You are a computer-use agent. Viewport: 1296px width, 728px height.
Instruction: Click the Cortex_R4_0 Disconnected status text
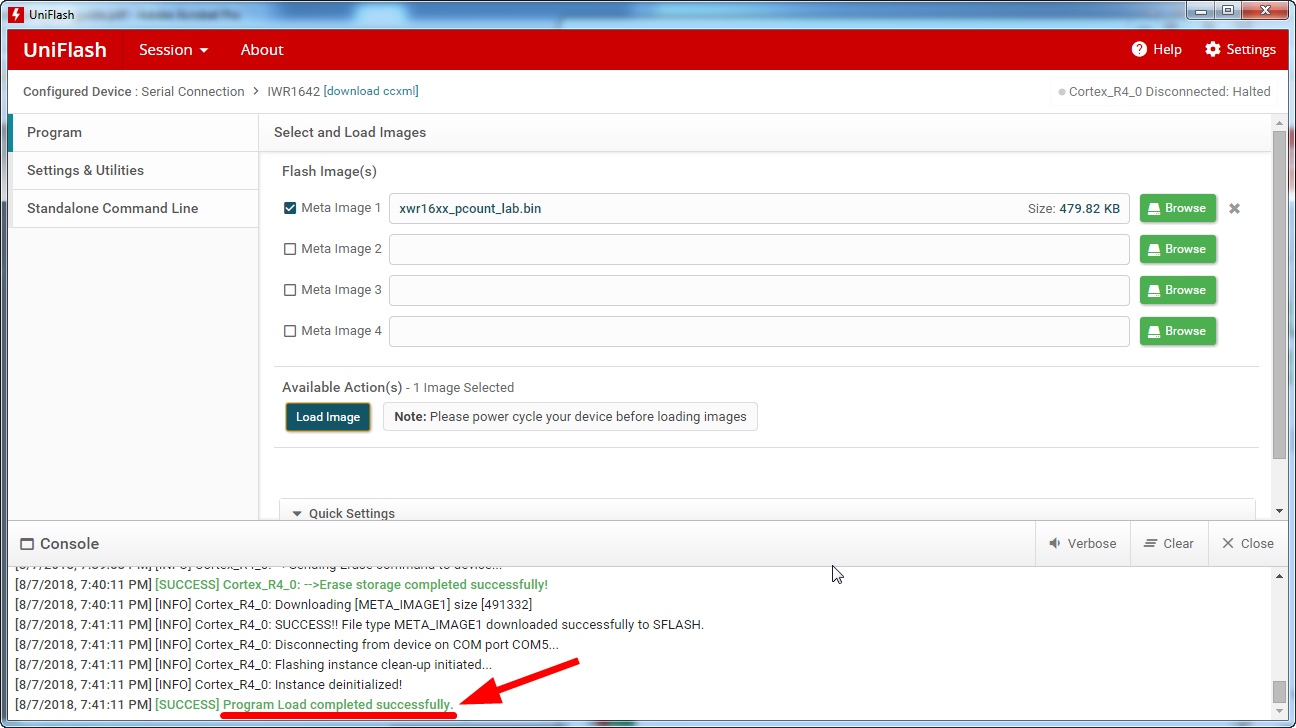[1169, 91]
